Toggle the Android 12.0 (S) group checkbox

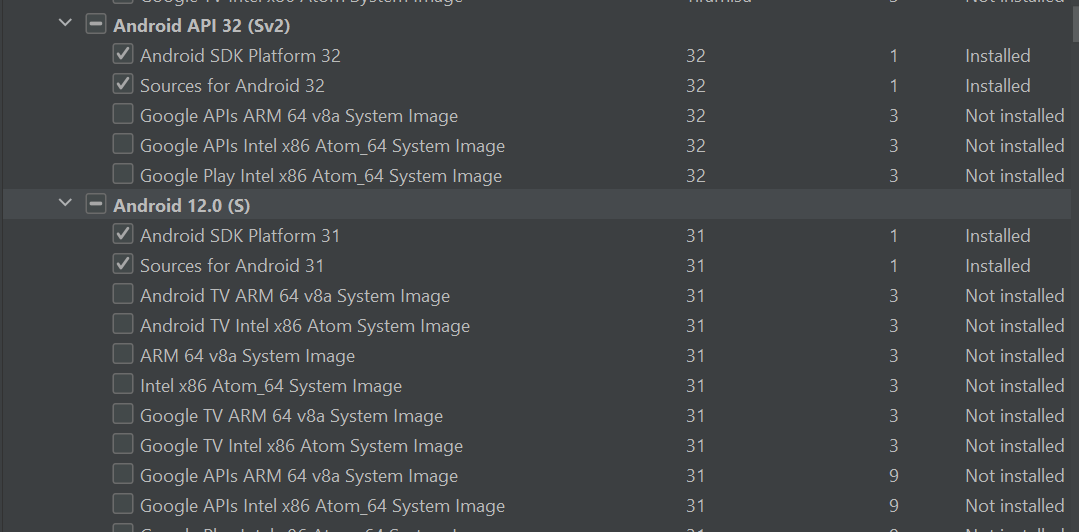pyautogui.click(x=96, y=204)
